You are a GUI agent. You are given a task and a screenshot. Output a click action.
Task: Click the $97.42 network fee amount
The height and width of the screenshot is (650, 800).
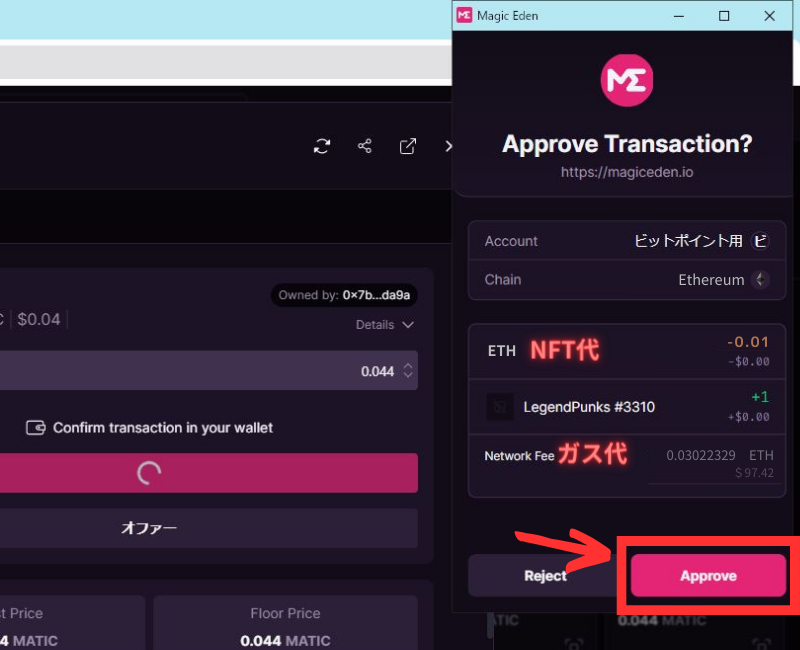click(x=754, y=473)
